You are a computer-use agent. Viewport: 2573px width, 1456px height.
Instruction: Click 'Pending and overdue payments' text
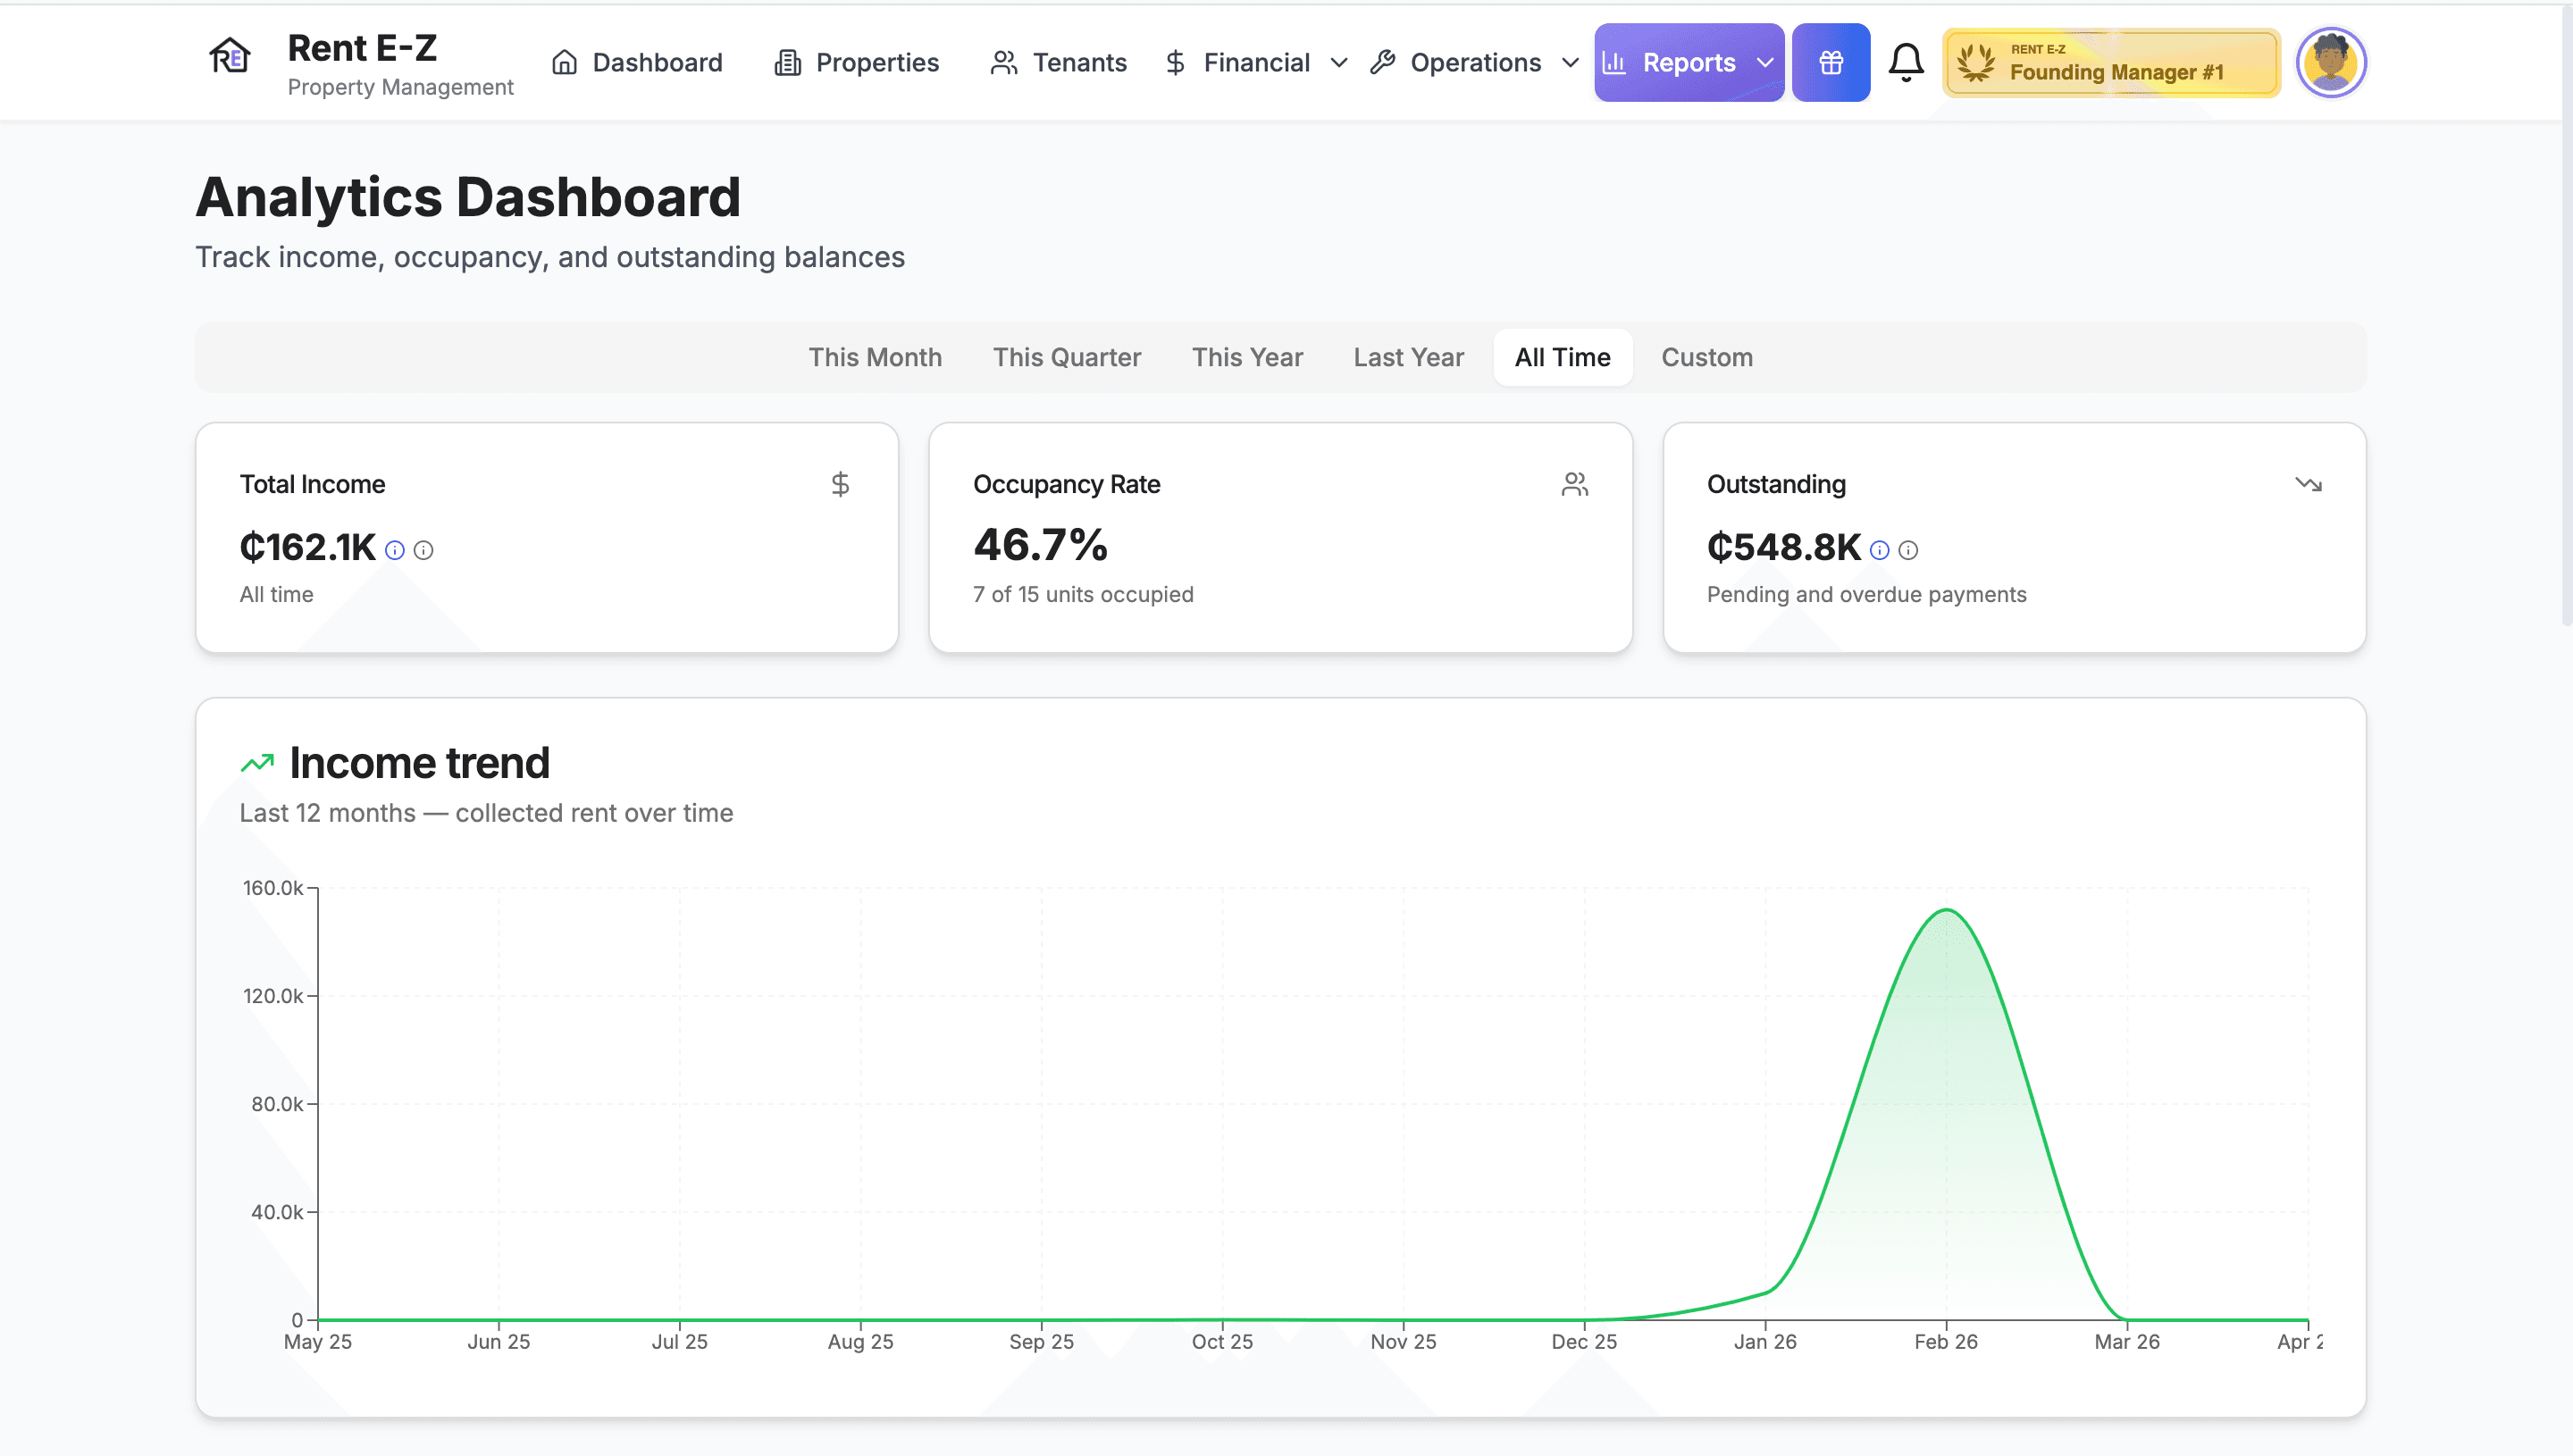[x=1866, y=594]
